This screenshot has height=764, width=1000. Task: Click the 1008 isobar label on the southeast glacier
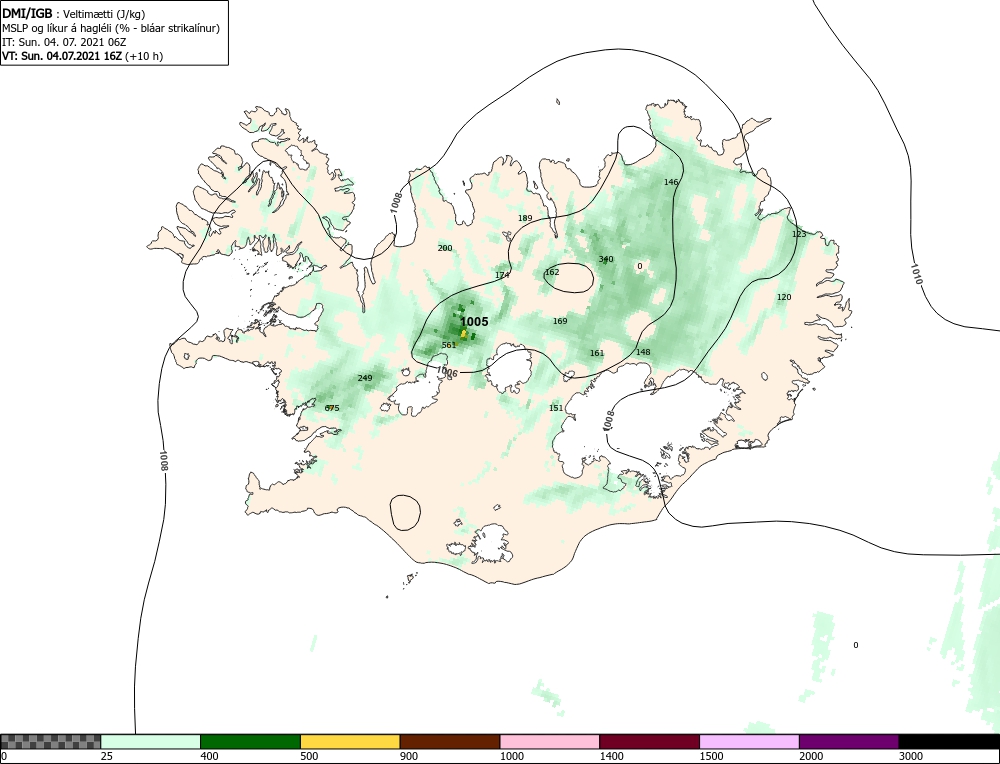pos(608,420)
